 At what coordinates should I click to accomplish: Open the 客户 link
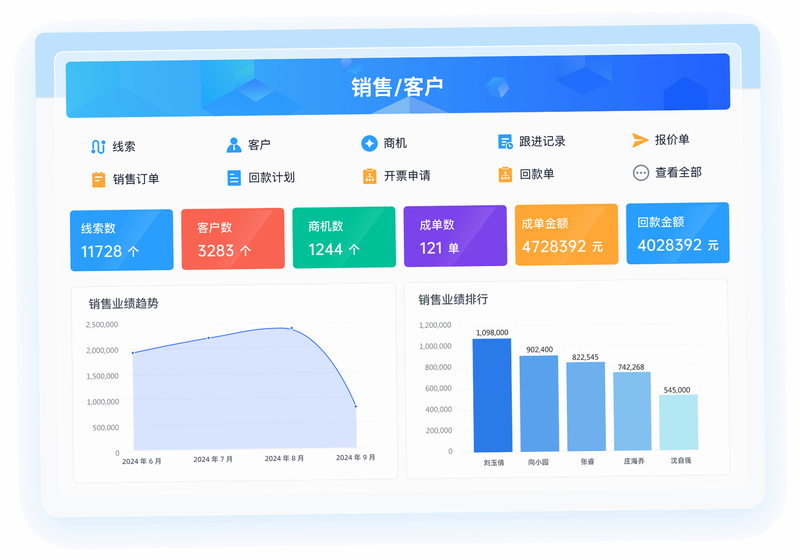259,145
